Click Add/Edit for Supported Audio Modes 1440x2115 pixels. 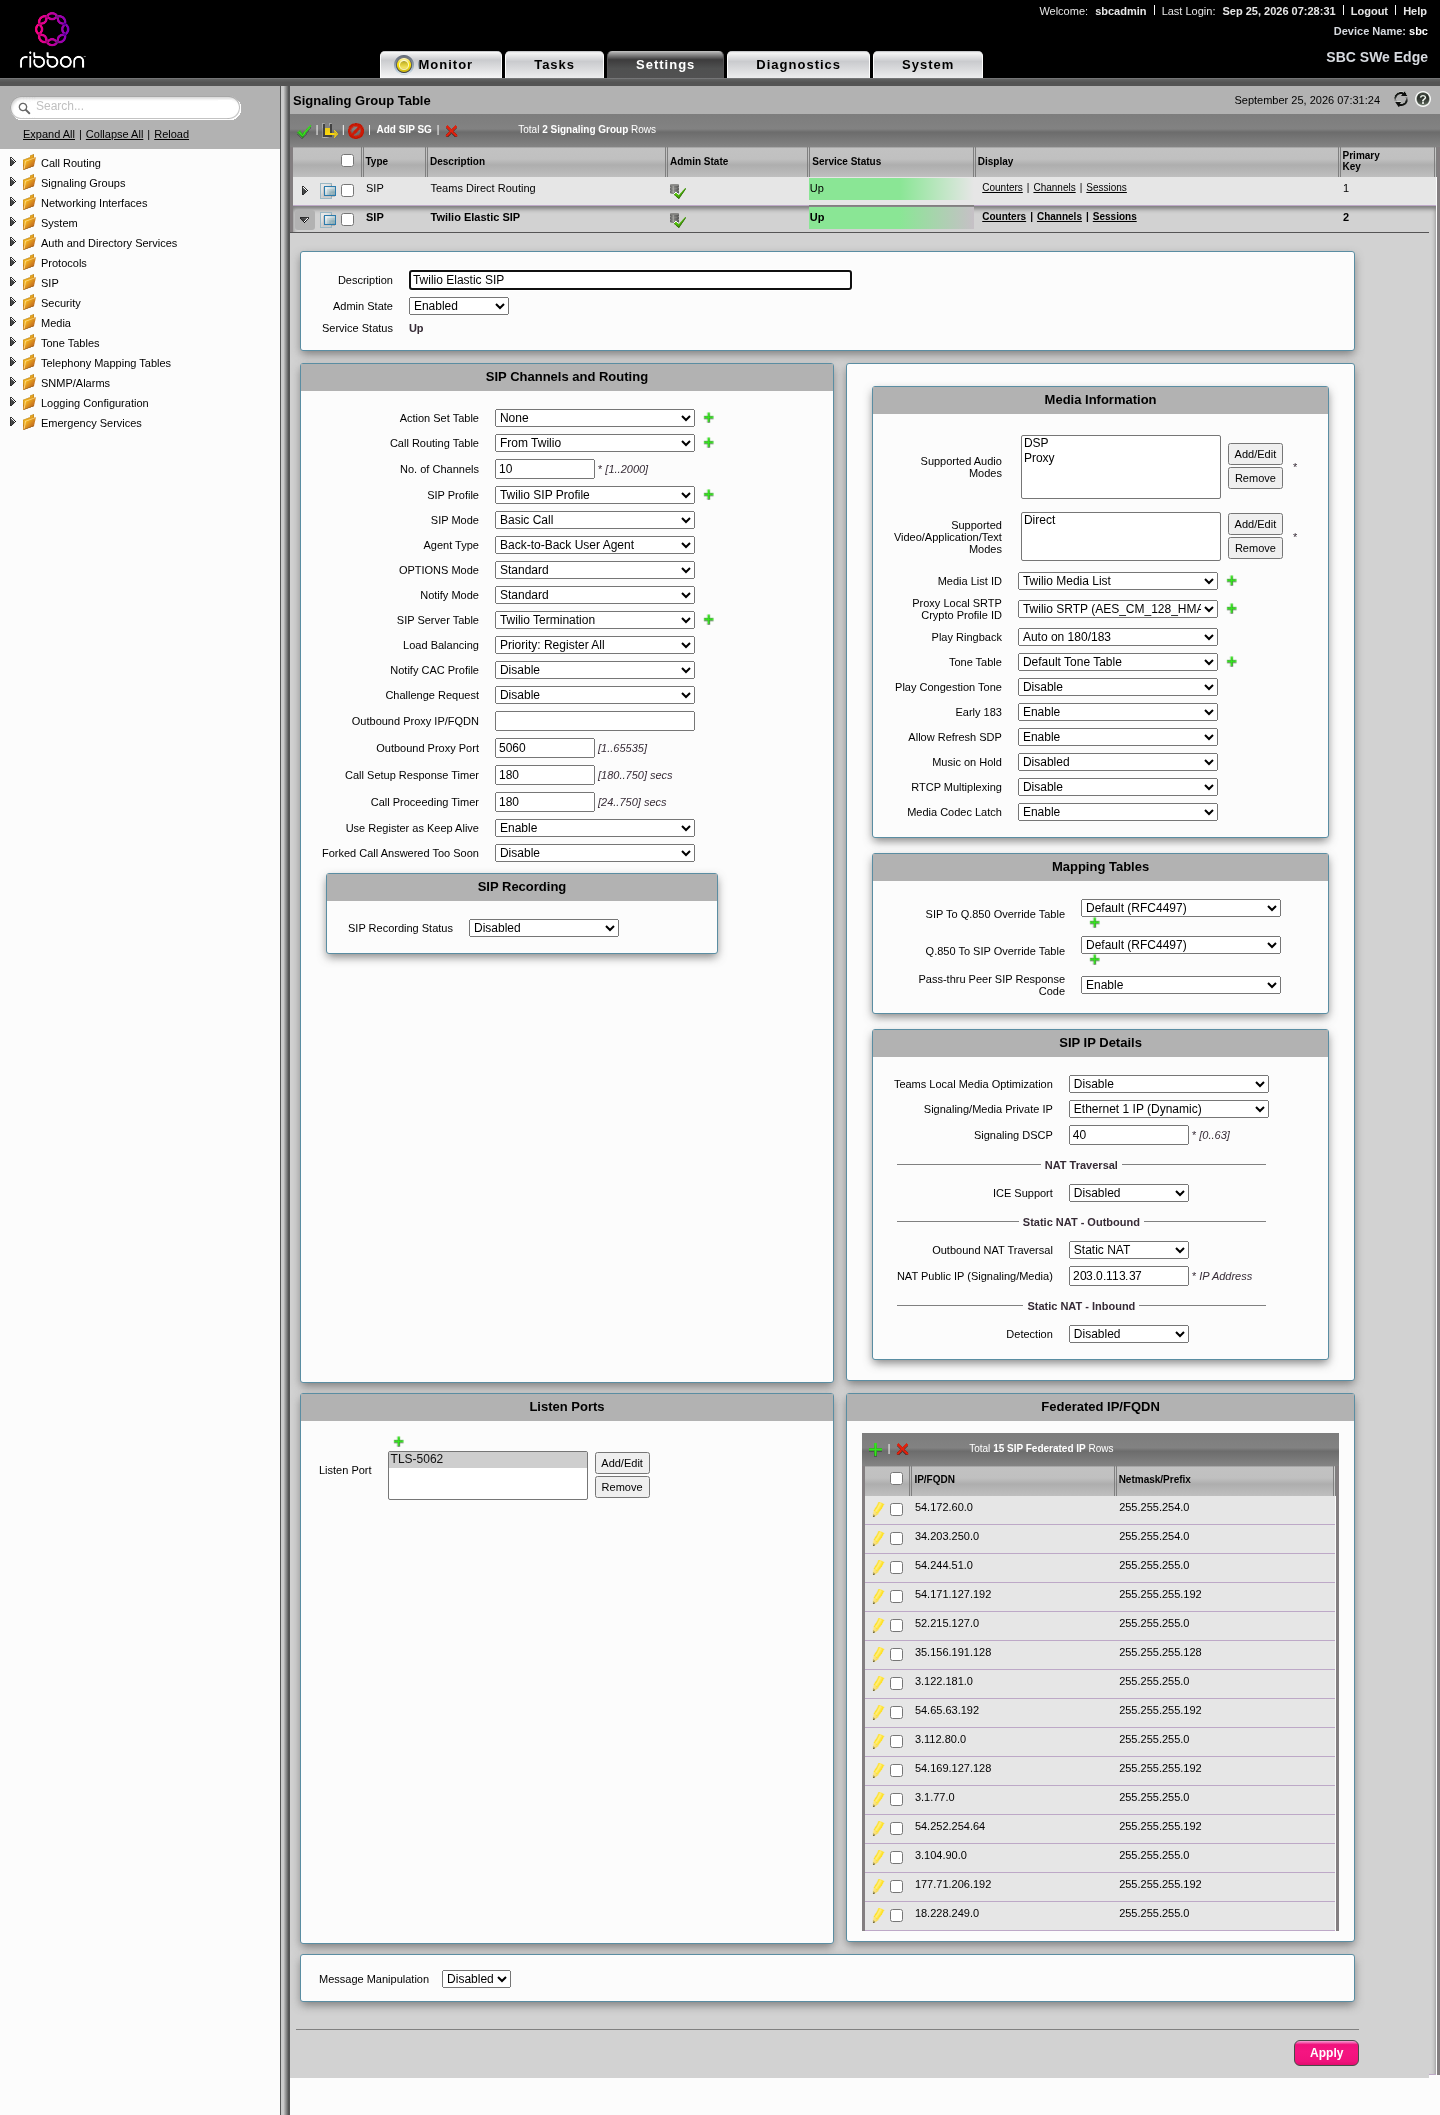(x=1255, y=454)
